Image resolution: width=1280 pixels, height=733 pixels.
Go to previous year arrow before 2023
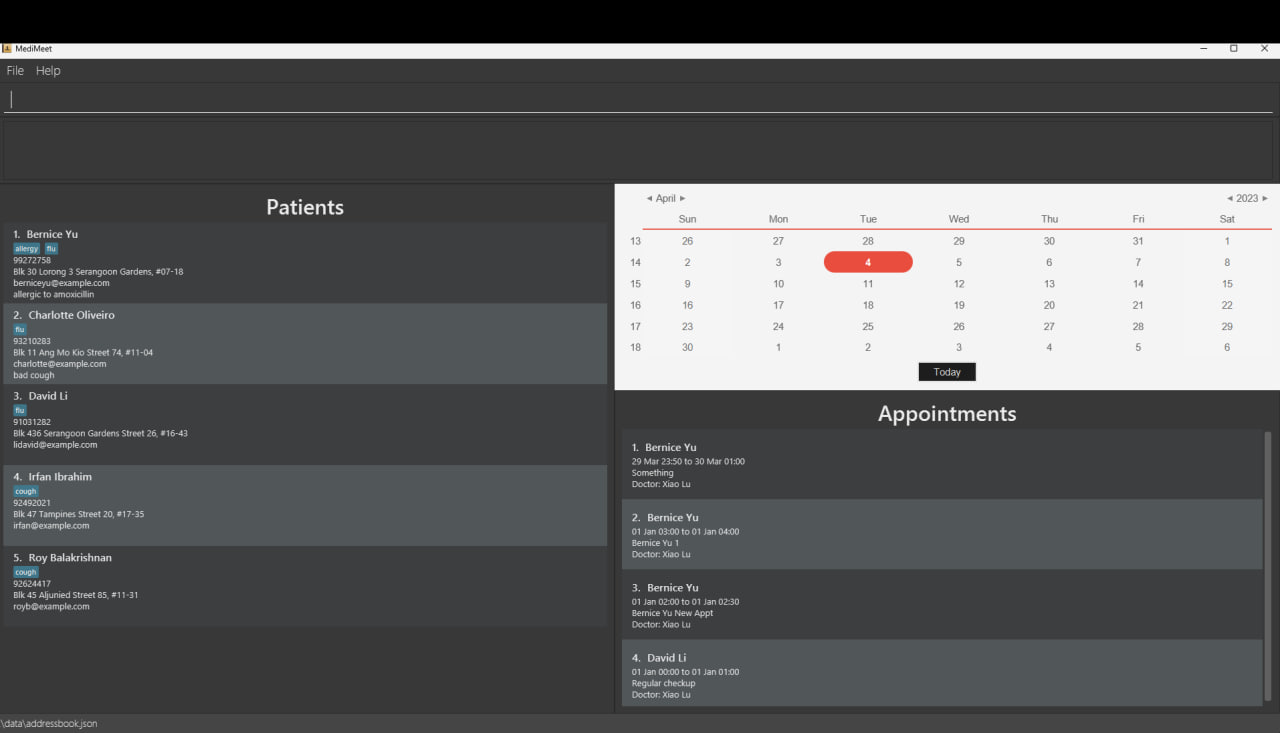point(1229,198)
